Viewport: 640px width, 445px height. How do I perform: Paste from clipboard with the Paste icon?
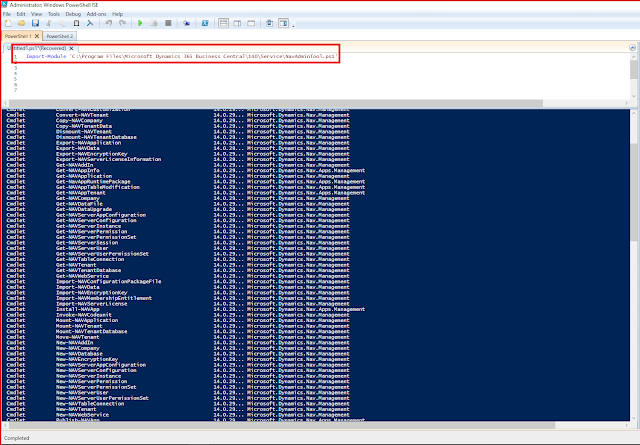click(x=76, y=23)
